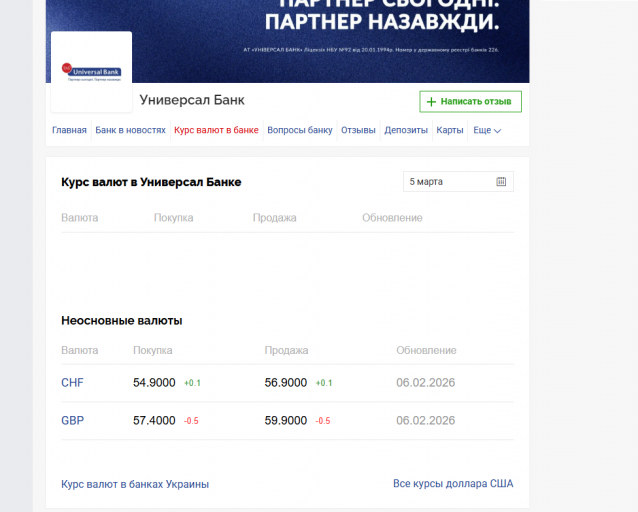Switch to the Отзывы tab
The height and width of the screenshot is (512, 638).
358,130
